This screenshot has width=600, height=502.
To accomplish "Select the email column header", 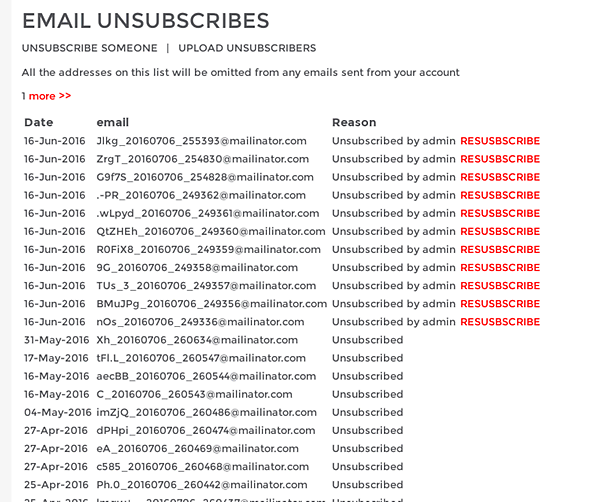I will 112,122.
